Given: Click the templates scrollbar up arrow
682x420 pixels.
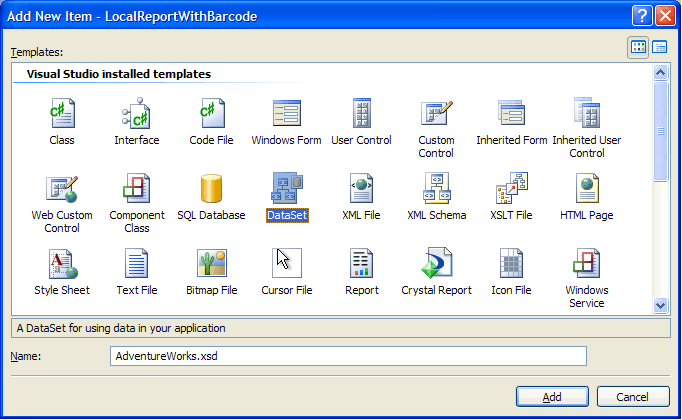Looking at the screenshot, I should click(660, 72).
